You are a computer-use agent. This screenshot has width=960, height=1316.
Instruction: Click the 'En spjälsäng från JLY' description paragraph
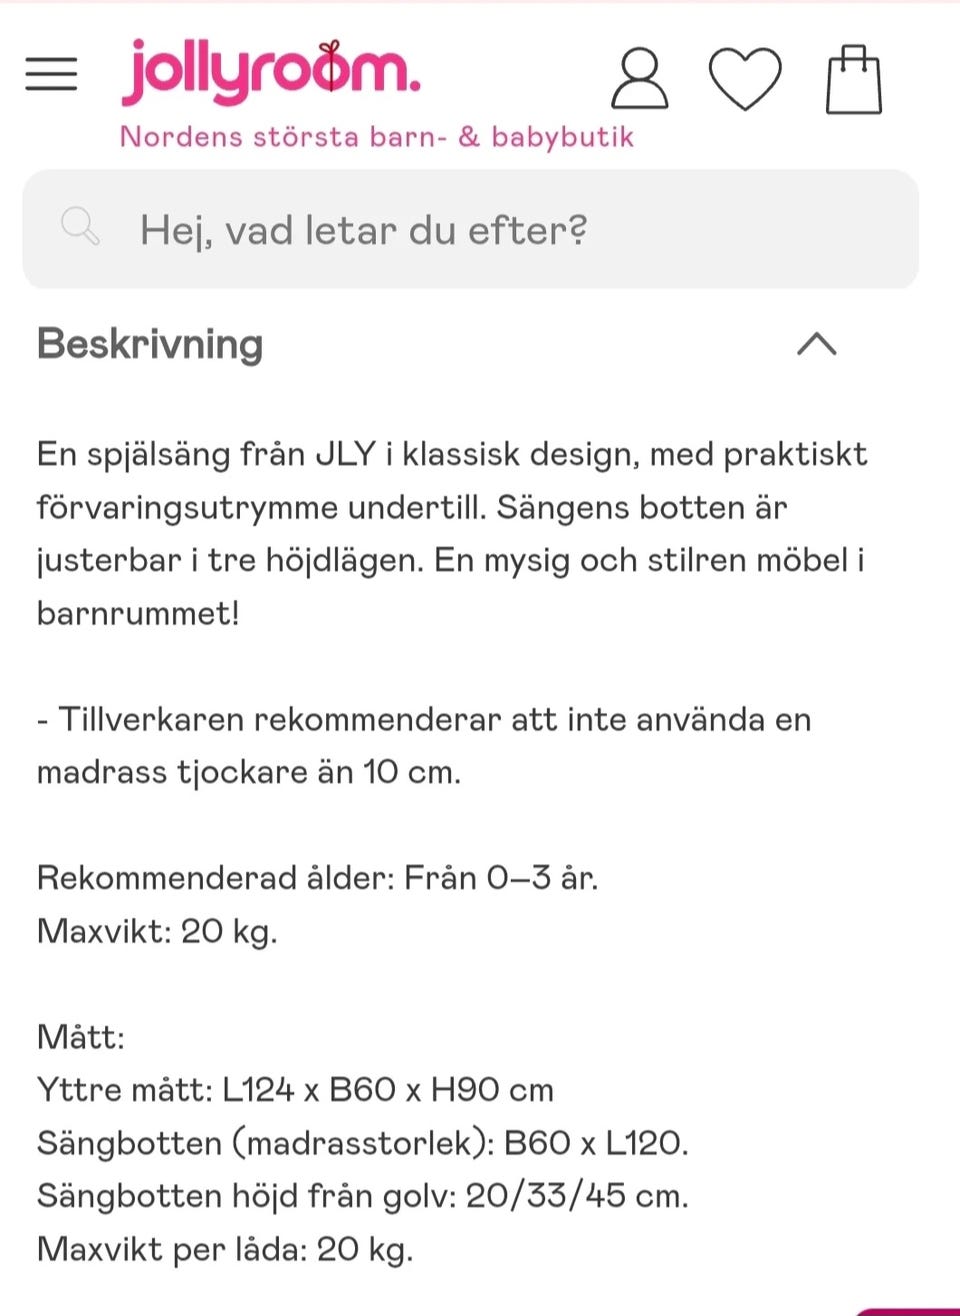(x=451, y=533)
